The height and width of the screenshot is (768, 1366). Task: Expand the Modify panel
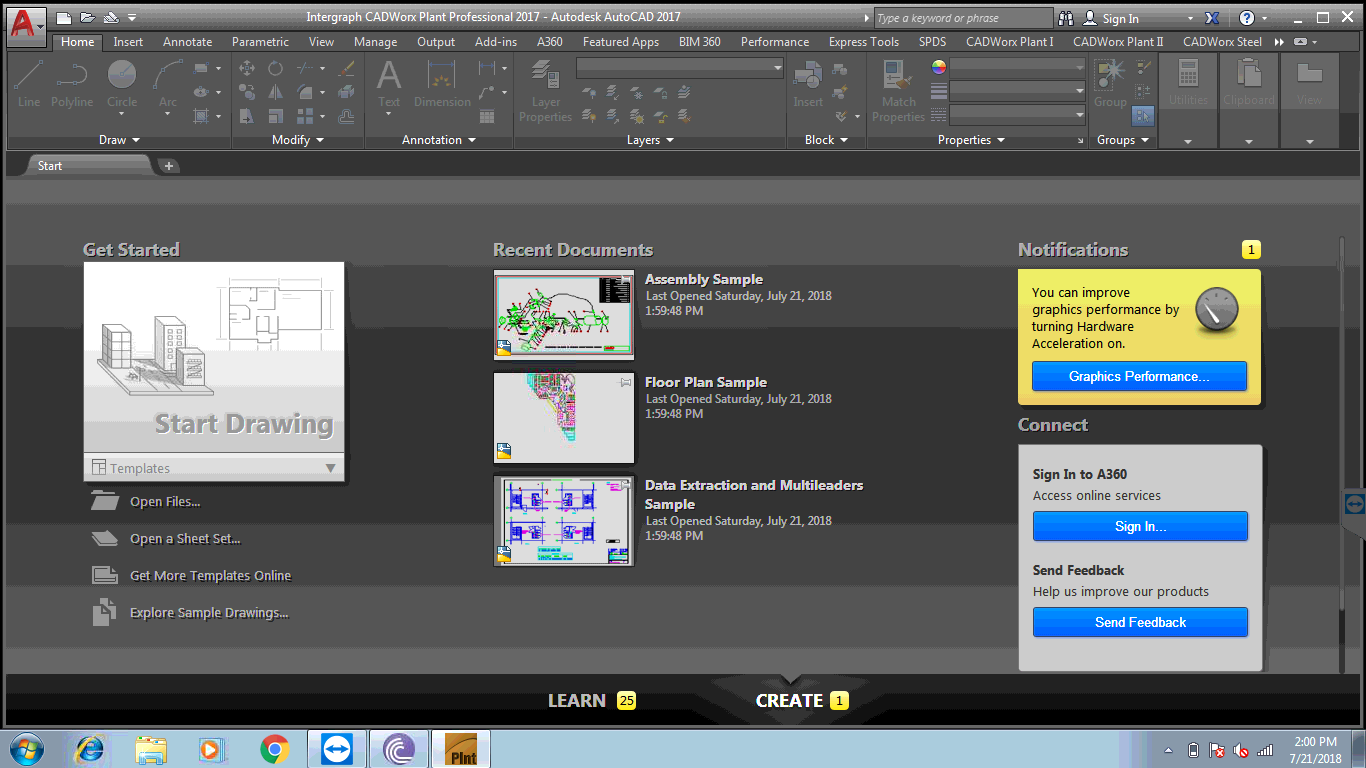click(x=298, y=140)
